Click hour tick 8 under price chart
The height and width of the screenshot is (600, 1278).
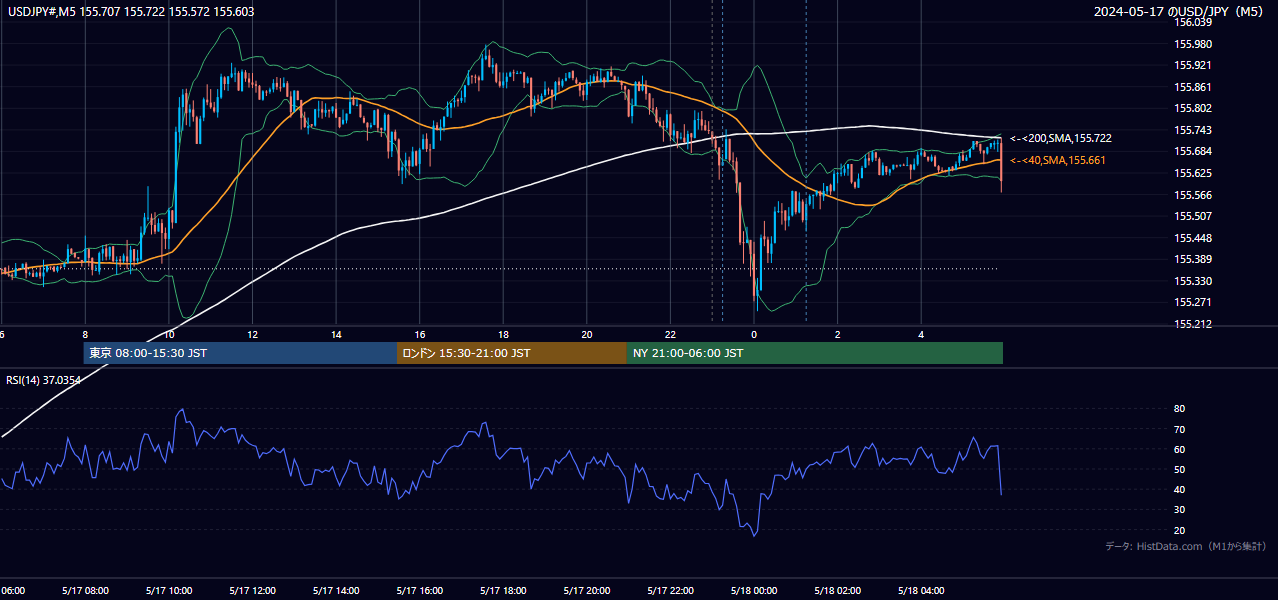pyautogui.click(x=85, y=334)
